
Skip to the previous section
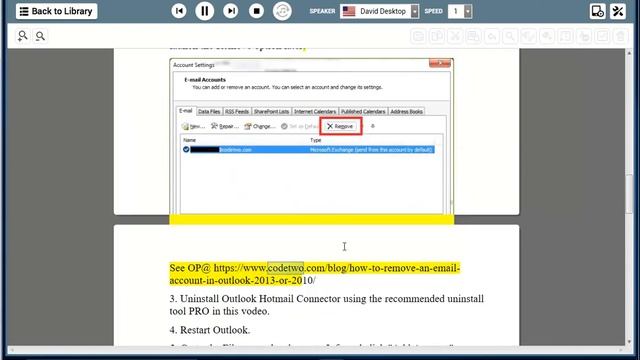[179, 11]
